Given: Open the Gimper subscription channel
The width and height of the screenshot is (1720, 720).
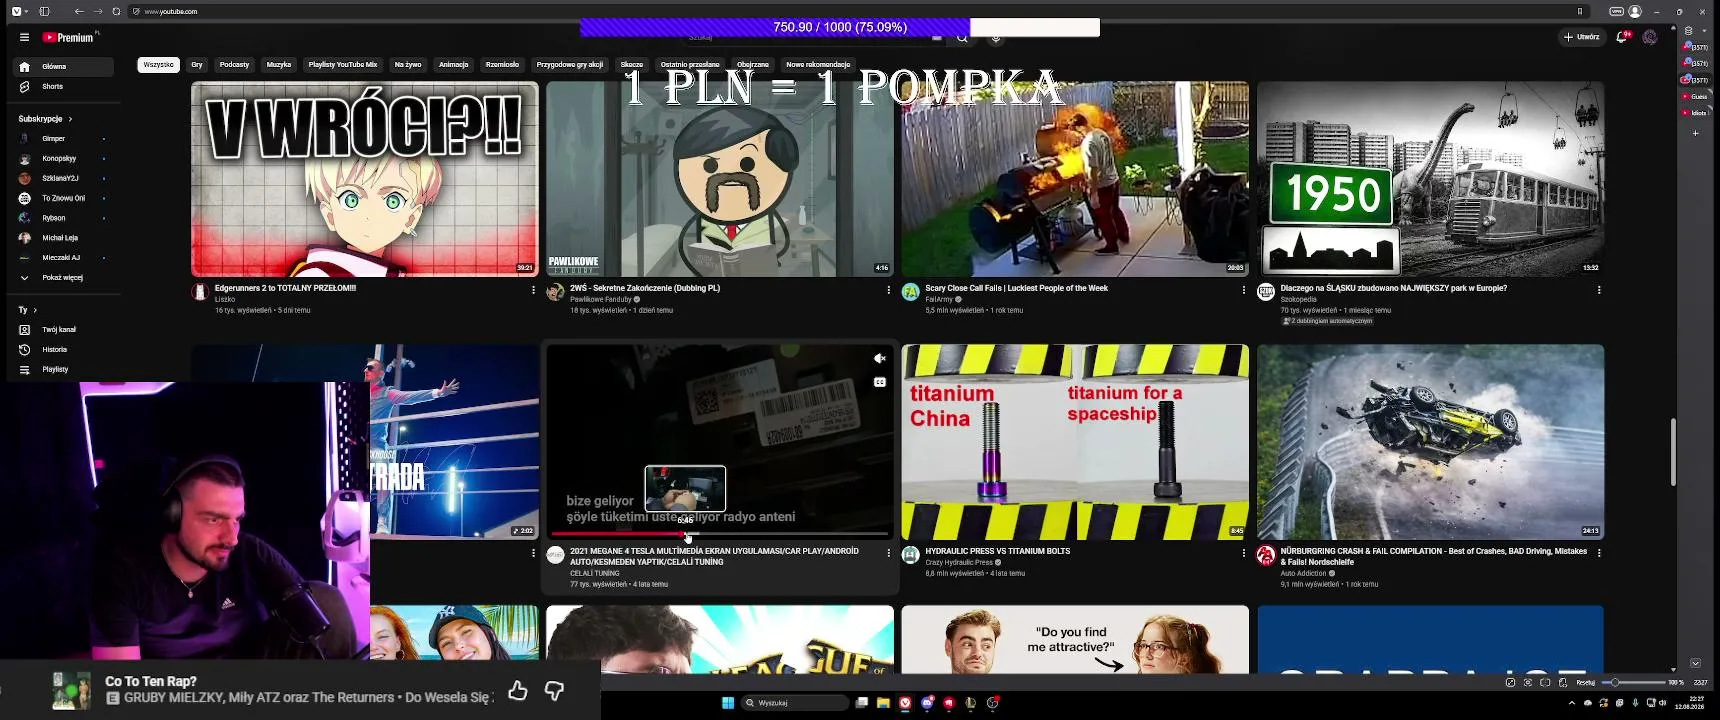Looking at the screenshot, I should pyautogui.click(x=63, y=138).
